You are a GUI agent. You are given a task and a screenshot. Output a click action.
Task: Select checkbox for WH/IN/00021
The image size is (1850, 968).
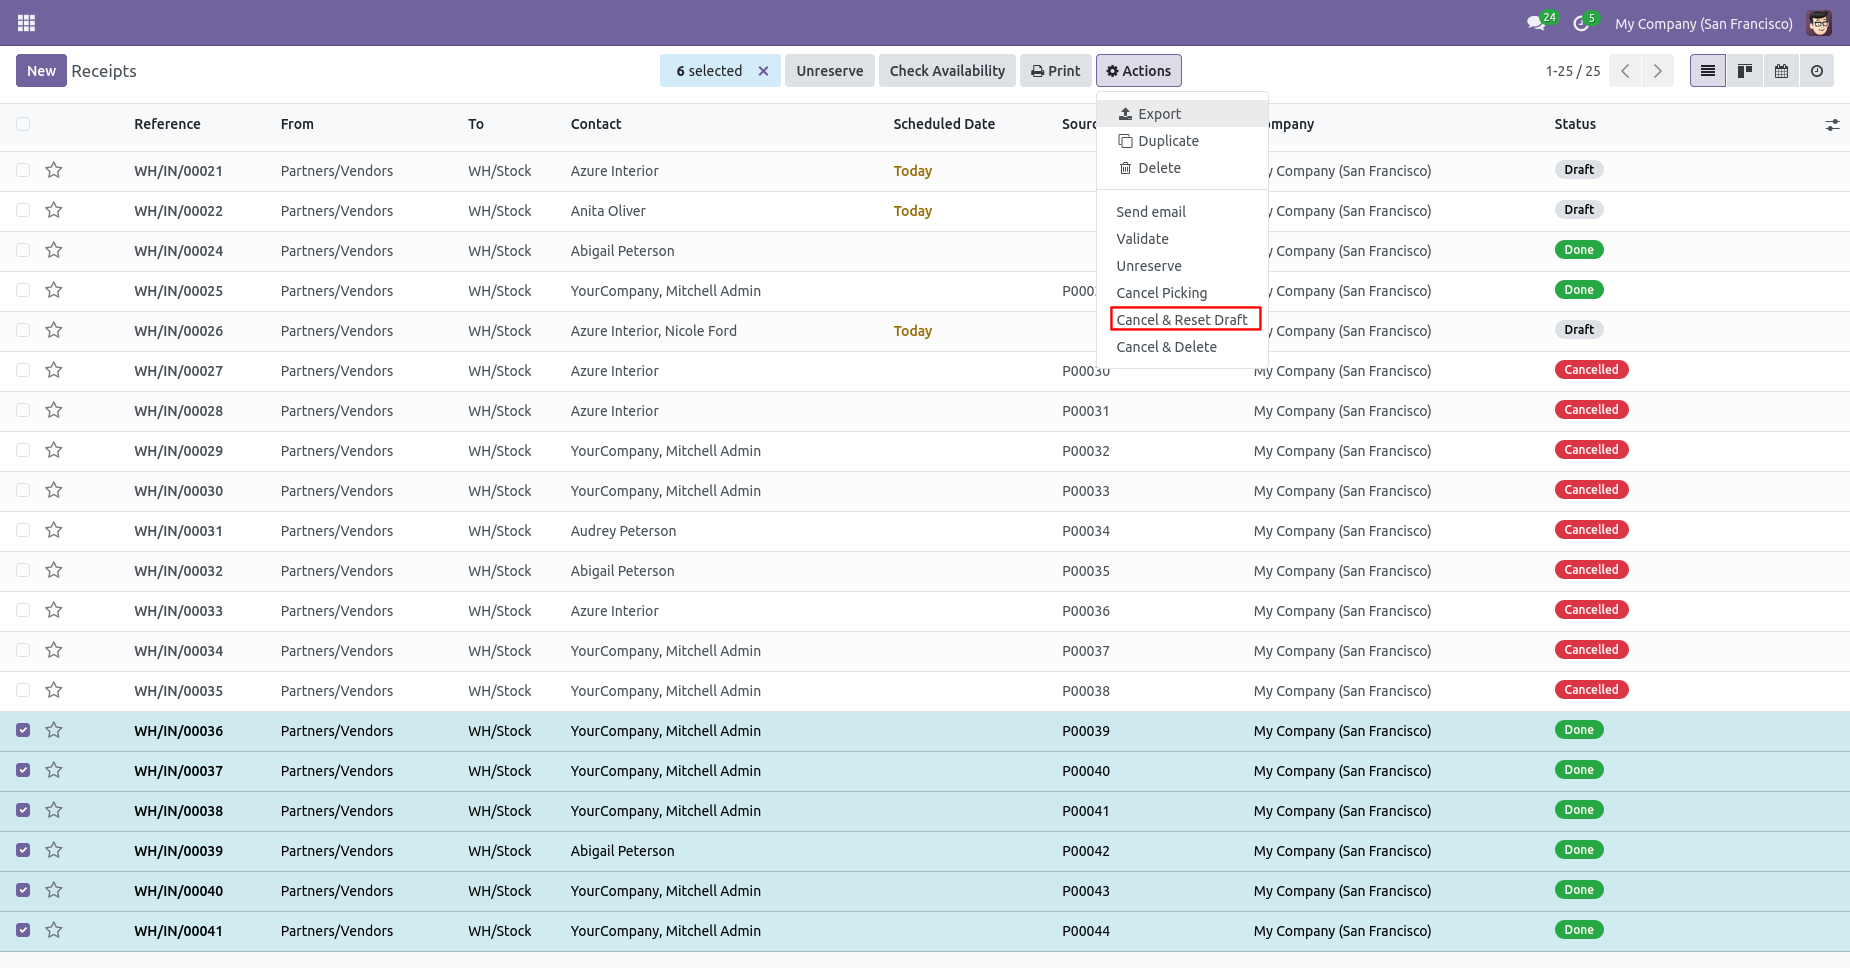(23, 170)
